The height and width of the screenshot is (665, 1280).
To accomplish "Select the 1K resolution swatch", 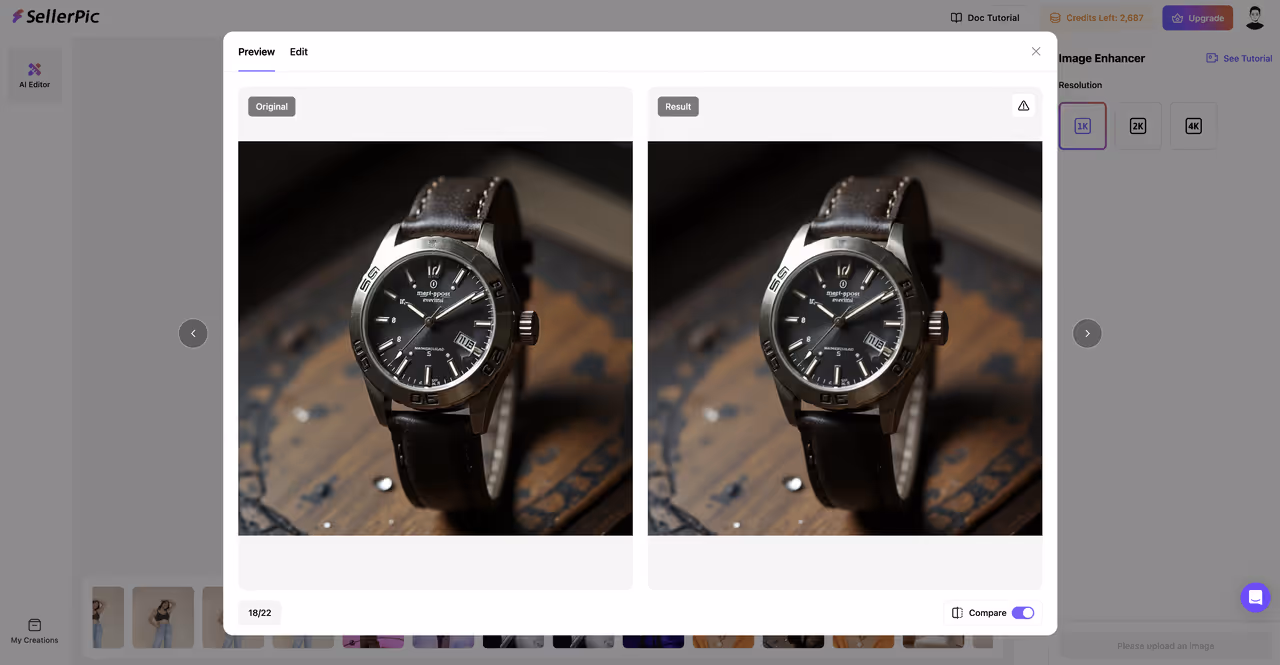I will 1082,125.
